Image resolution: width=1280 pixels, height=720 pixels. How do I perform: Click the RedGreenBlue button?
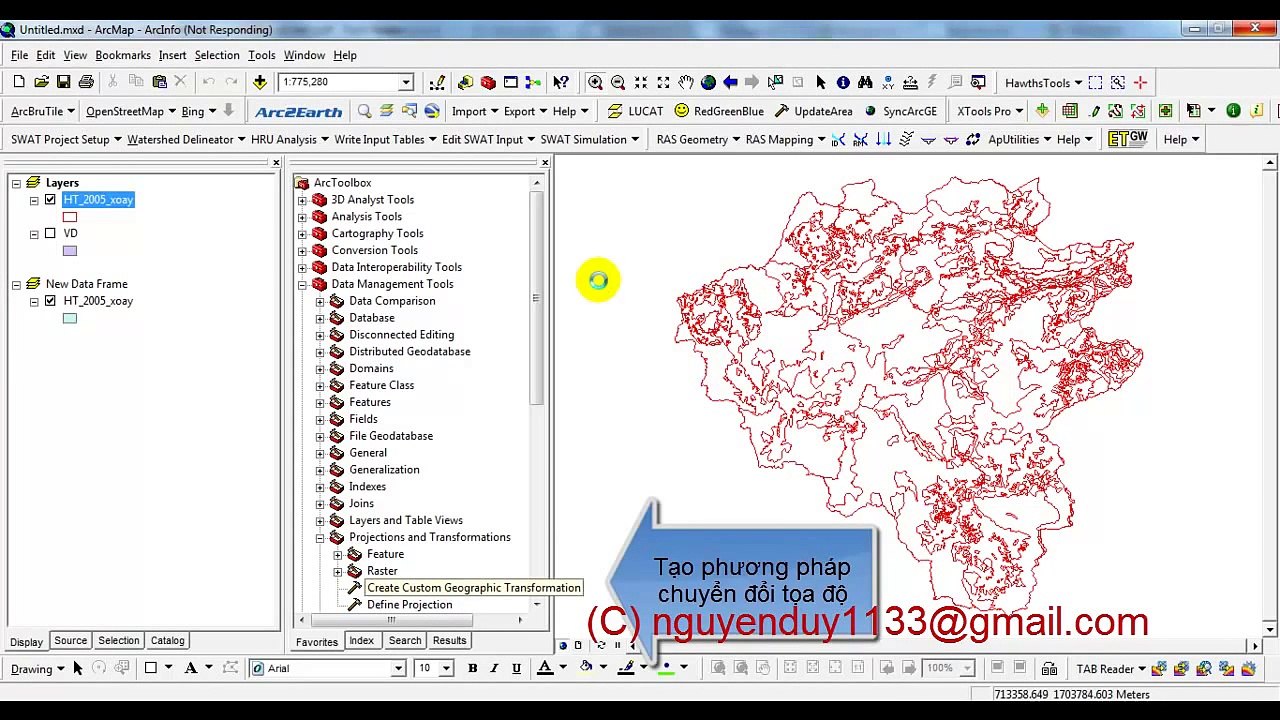pos(719,111)
